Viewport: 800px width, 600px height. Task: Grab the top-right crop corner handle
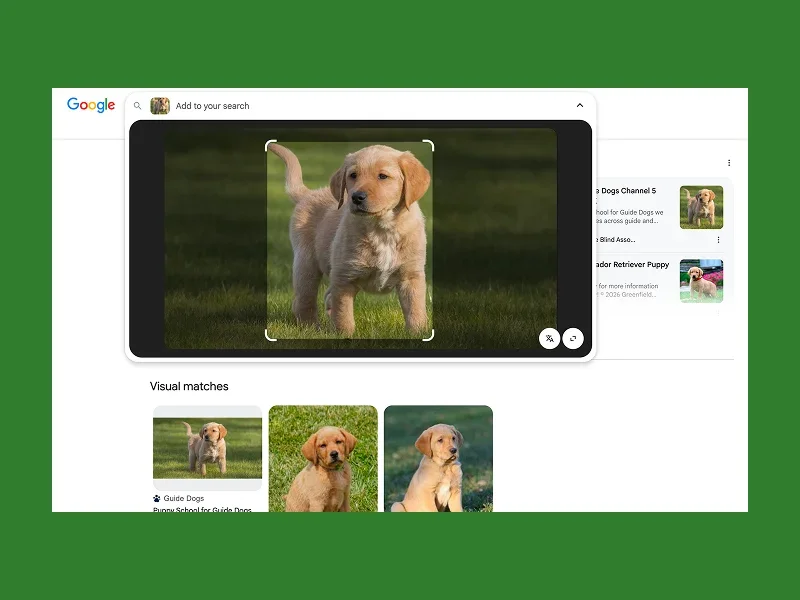pyautogui.click(x=429, y=145)
